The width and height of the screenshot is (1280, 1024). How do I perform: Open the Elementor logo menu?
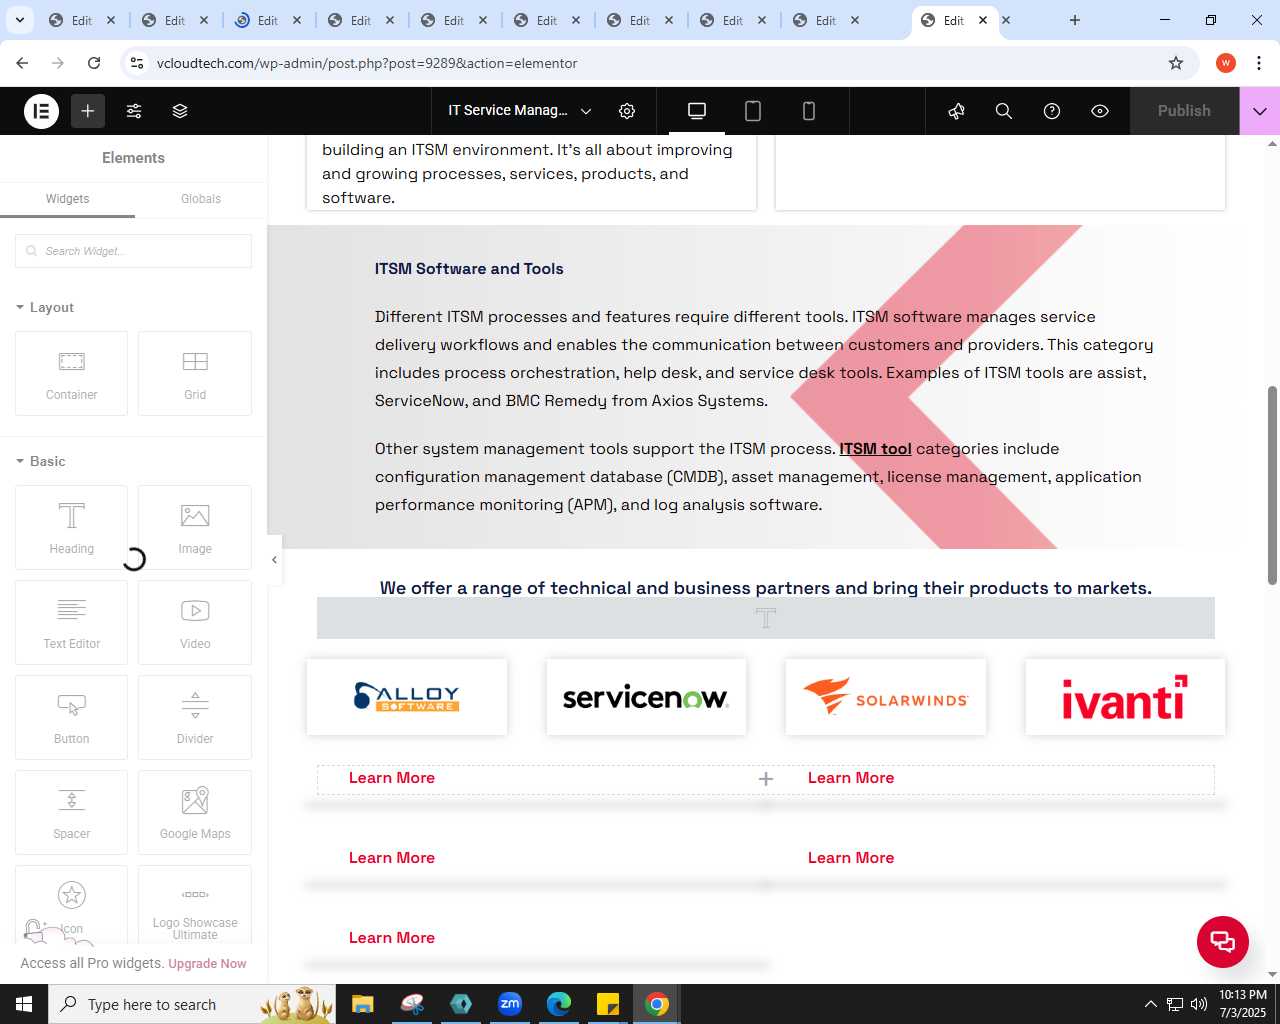click(x=42, y=111)
